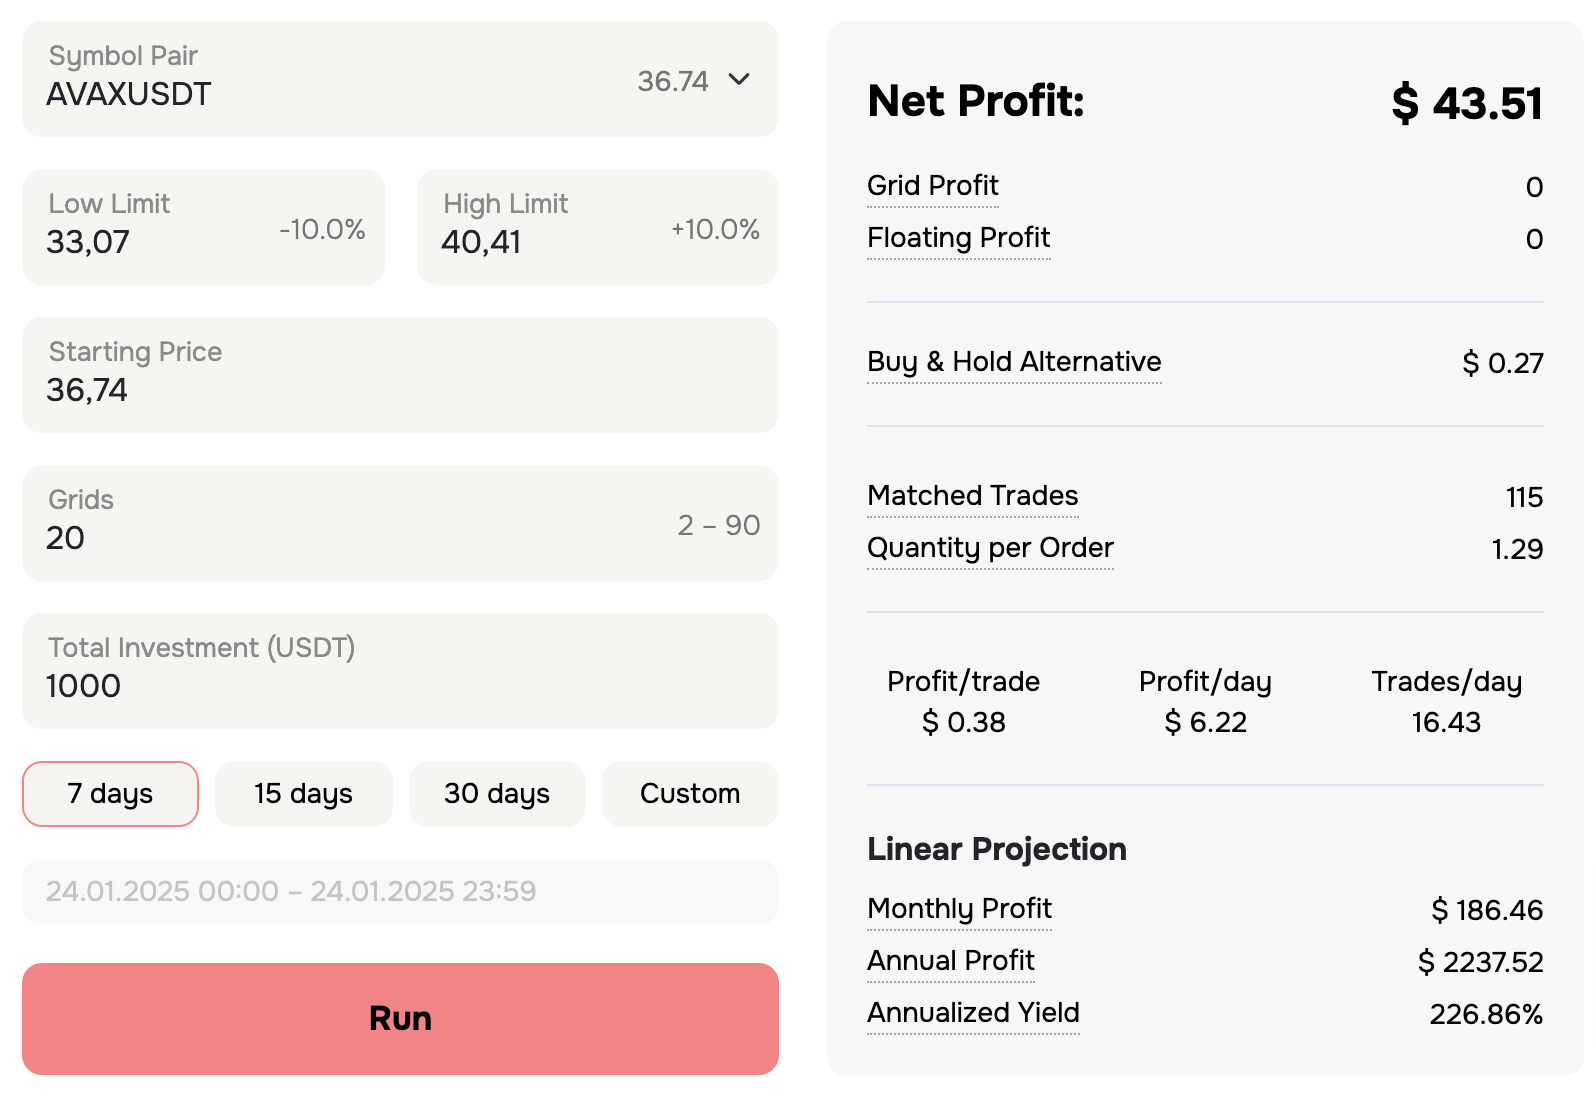Click the Matched Trades label
The height and width of the screenshot is (1096, 1596).
pyautogui.click(x=972, y=496)
